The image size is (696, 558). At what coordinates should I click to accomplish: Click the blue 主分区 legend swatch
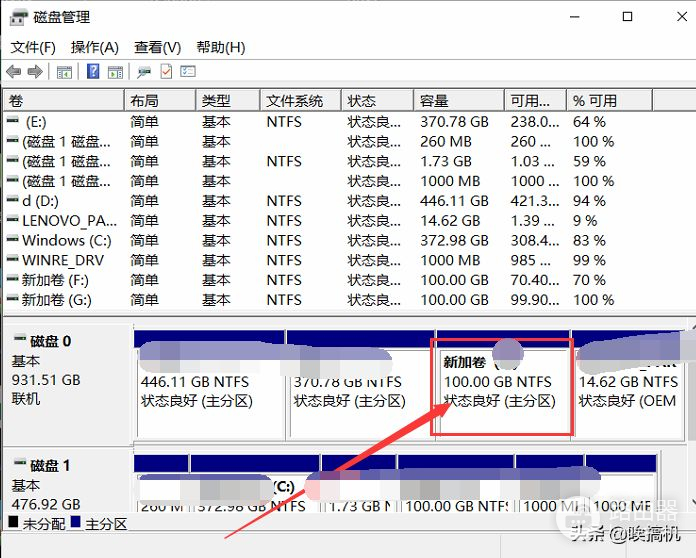pyautogui.click(x=75, y=521)
